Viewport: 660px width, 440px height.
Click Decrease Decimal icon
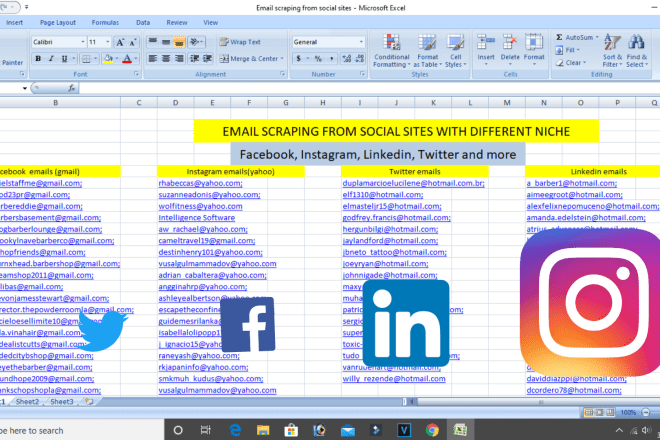tap(360, 59)
